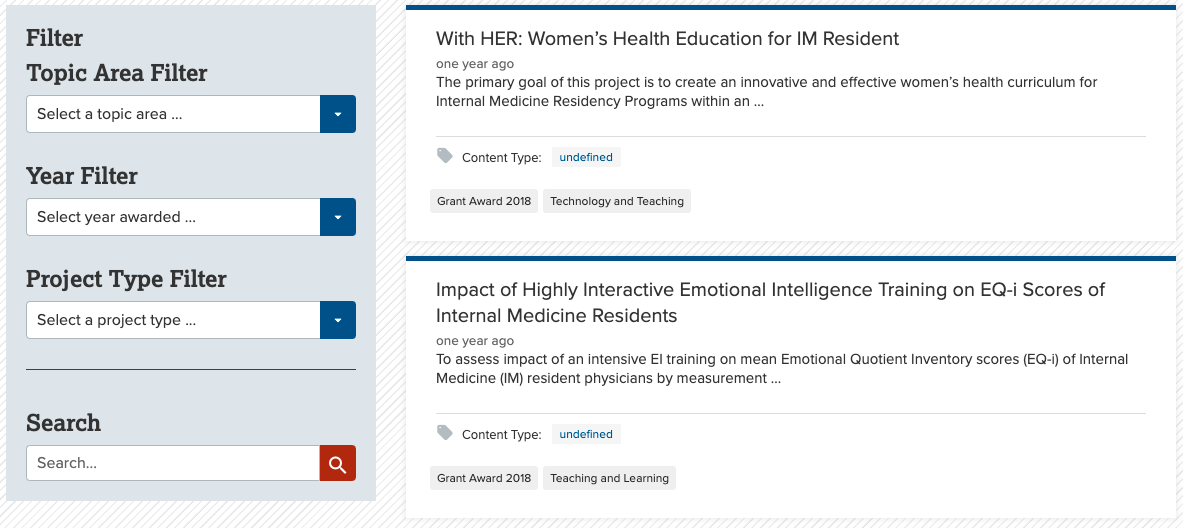This screenshot has width=1183, height=528.
Task: Select 'Technology and Teaching' tag
Action: click(617, 201)
